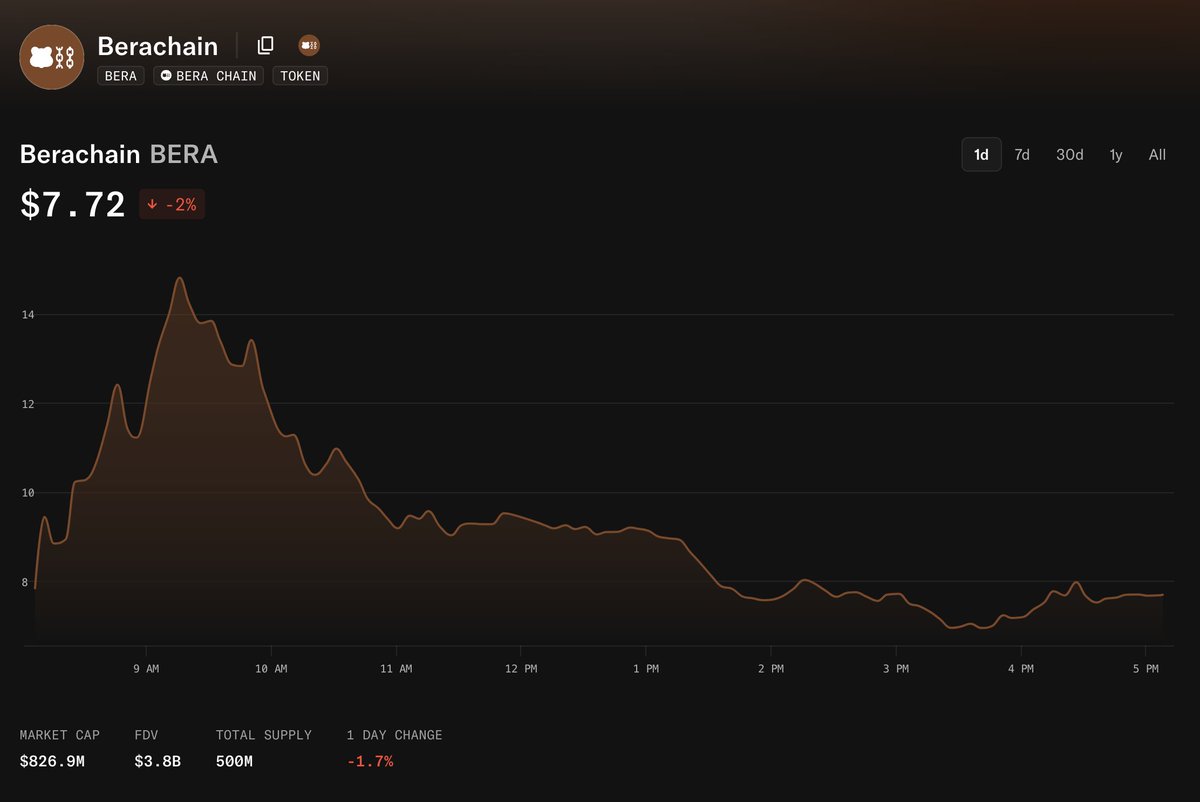
Task: Switch chart to 30d range
Action: 1070,155
